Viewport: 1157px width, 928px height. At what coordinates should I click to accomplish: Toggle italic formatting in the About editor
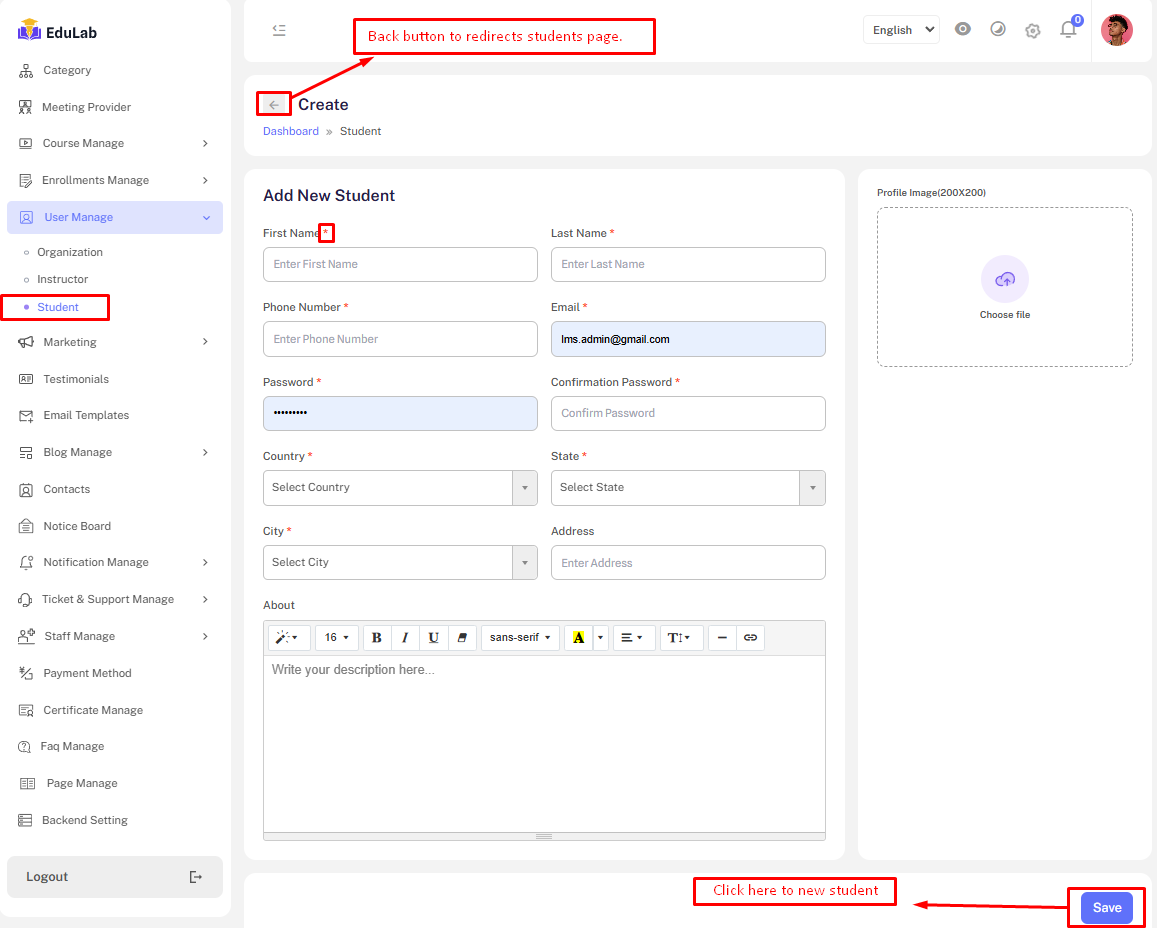405,638
